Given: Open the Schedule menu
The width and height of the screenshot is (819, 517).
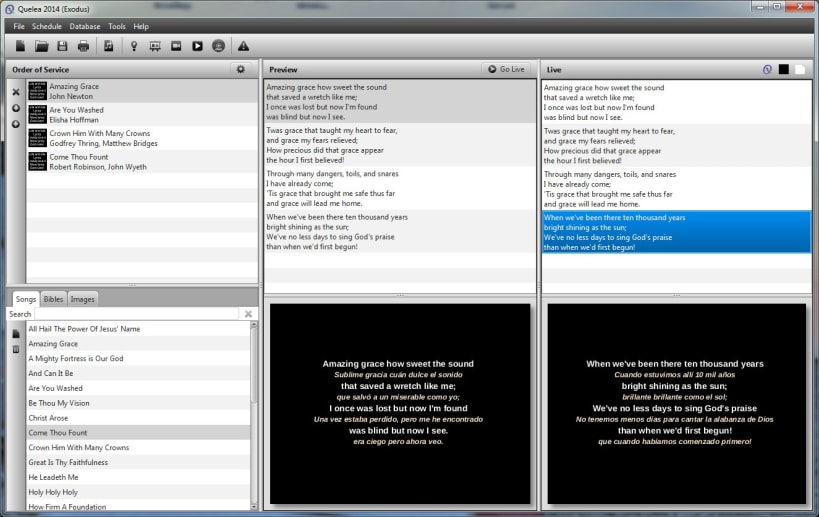Looking at the screenshot, I should coord(46,26).
